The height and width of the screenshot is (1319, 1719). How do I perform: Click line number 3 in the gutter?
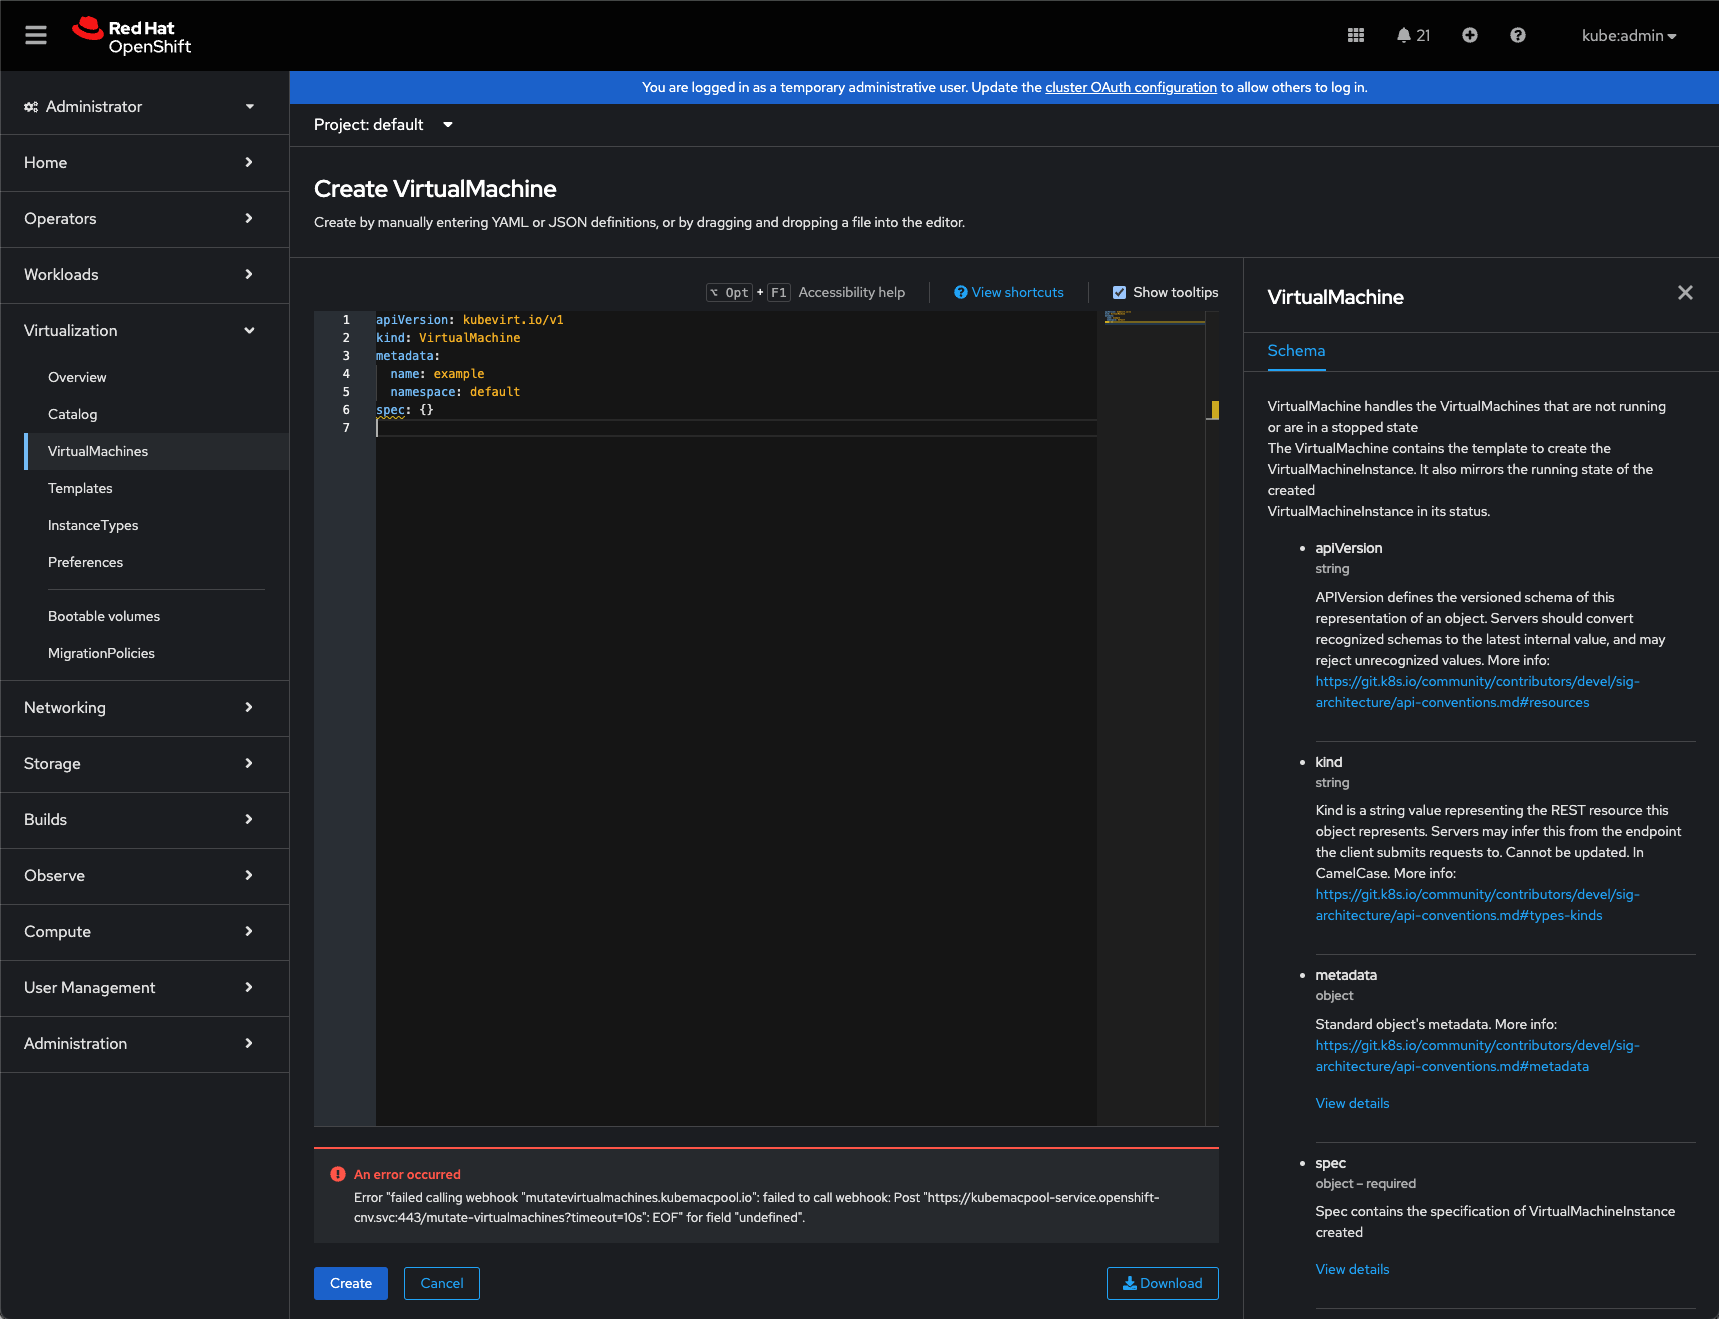tap(346, 356)
